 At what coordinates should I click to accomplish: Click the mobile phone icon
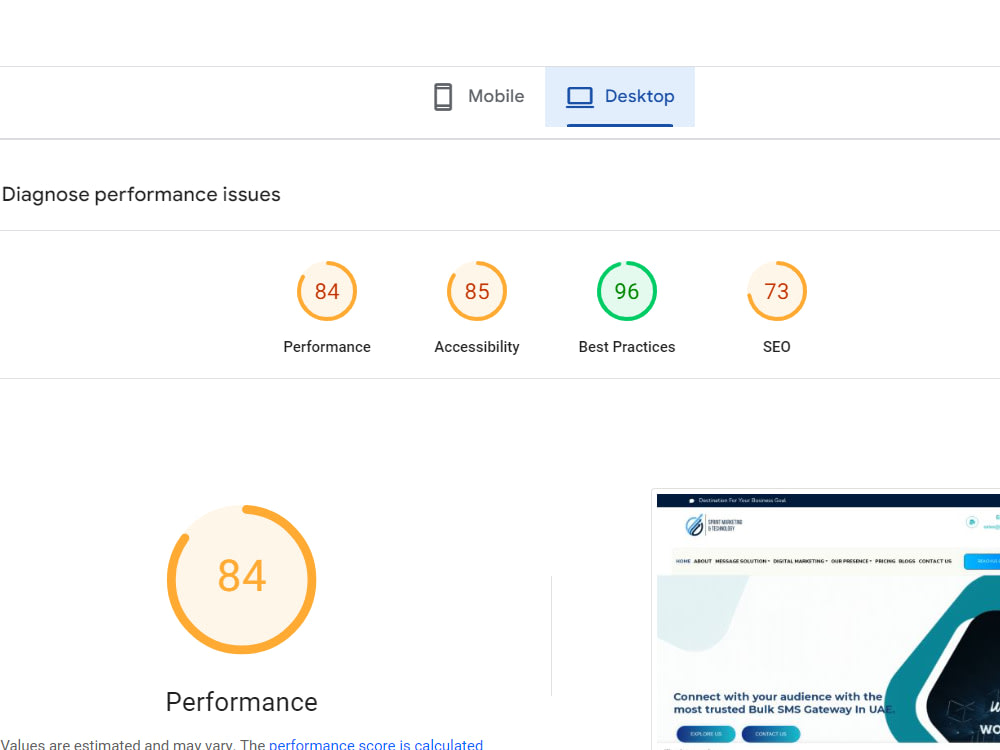pos(443,97)
